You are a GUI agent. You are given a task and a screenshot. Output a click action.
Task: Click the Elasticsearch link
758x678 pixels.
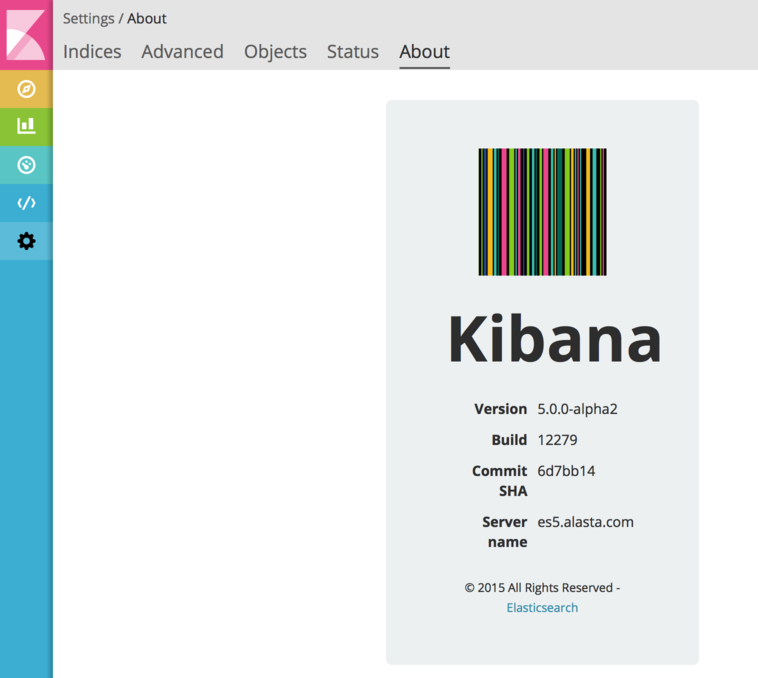coord(542,607)
